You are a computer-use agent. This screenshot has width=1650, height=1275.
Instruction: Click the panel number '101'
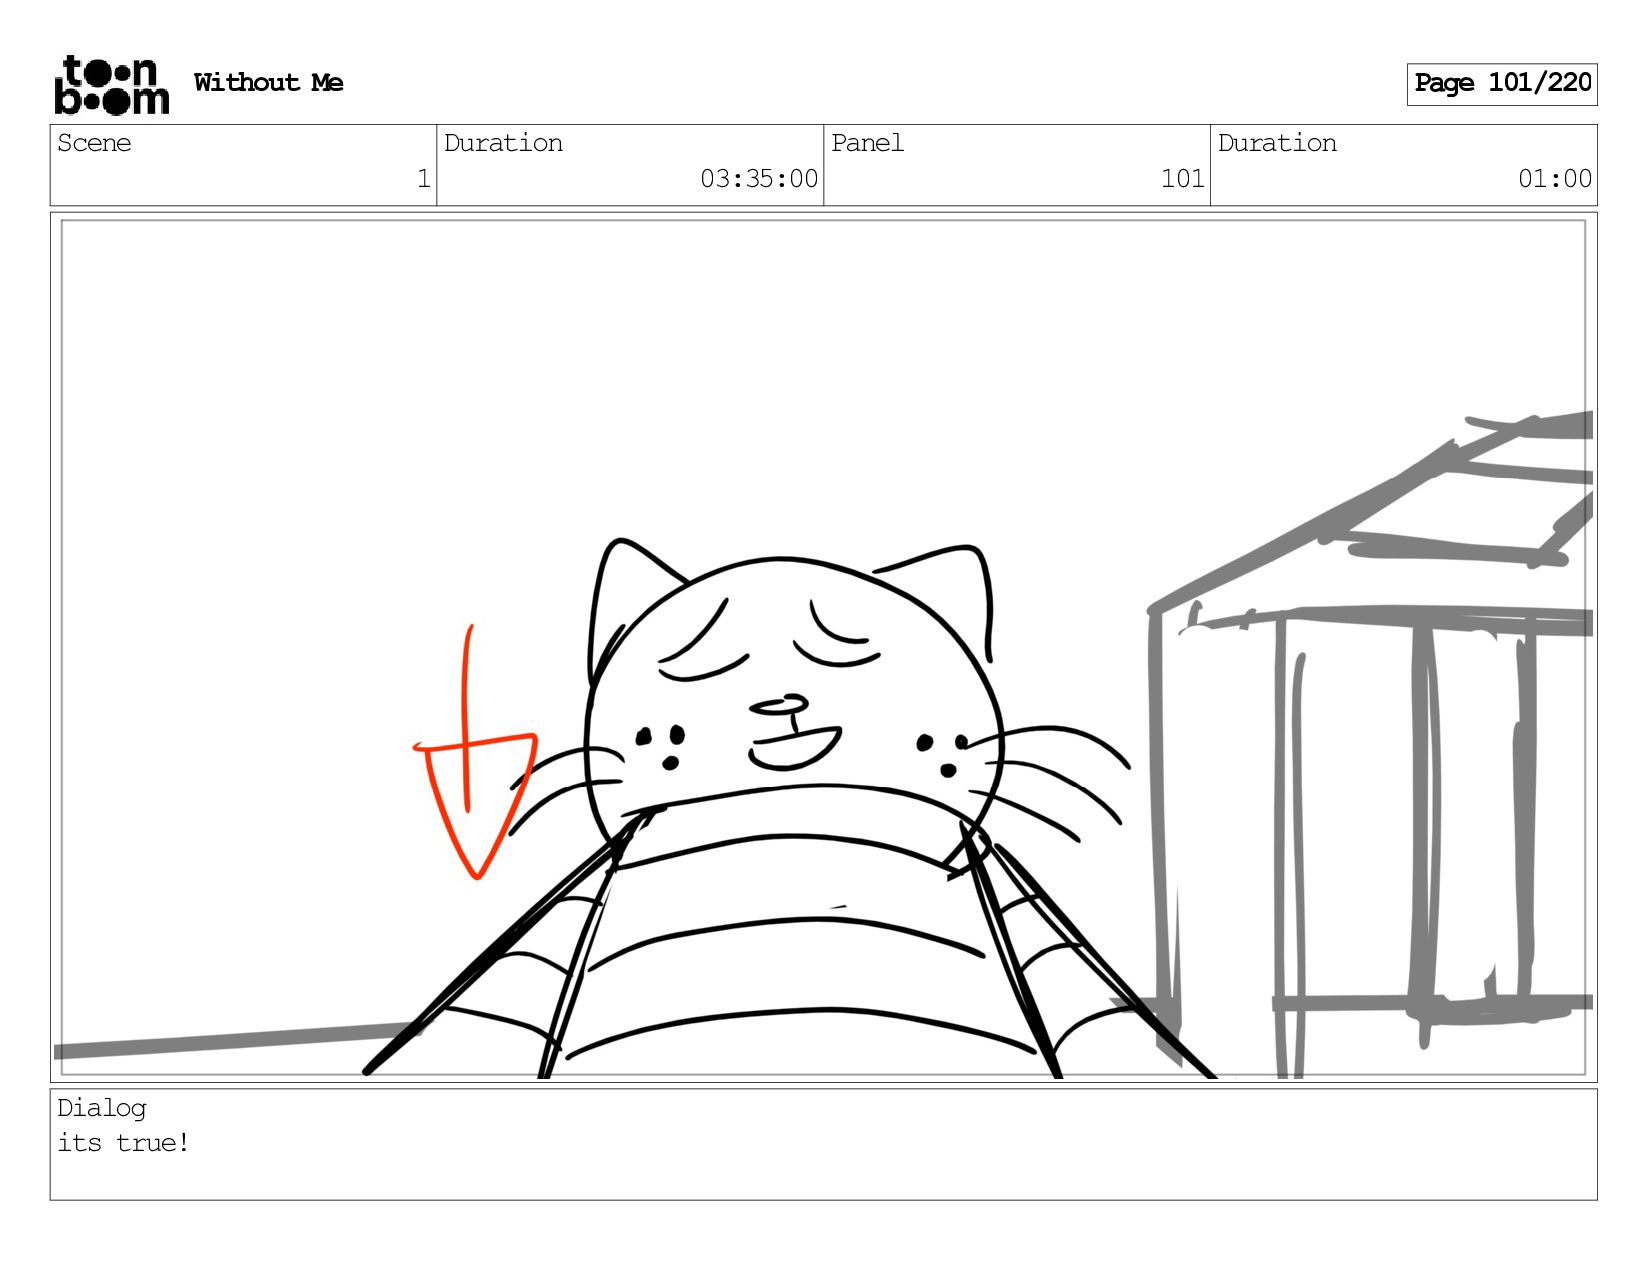(x=1183, y=179)
